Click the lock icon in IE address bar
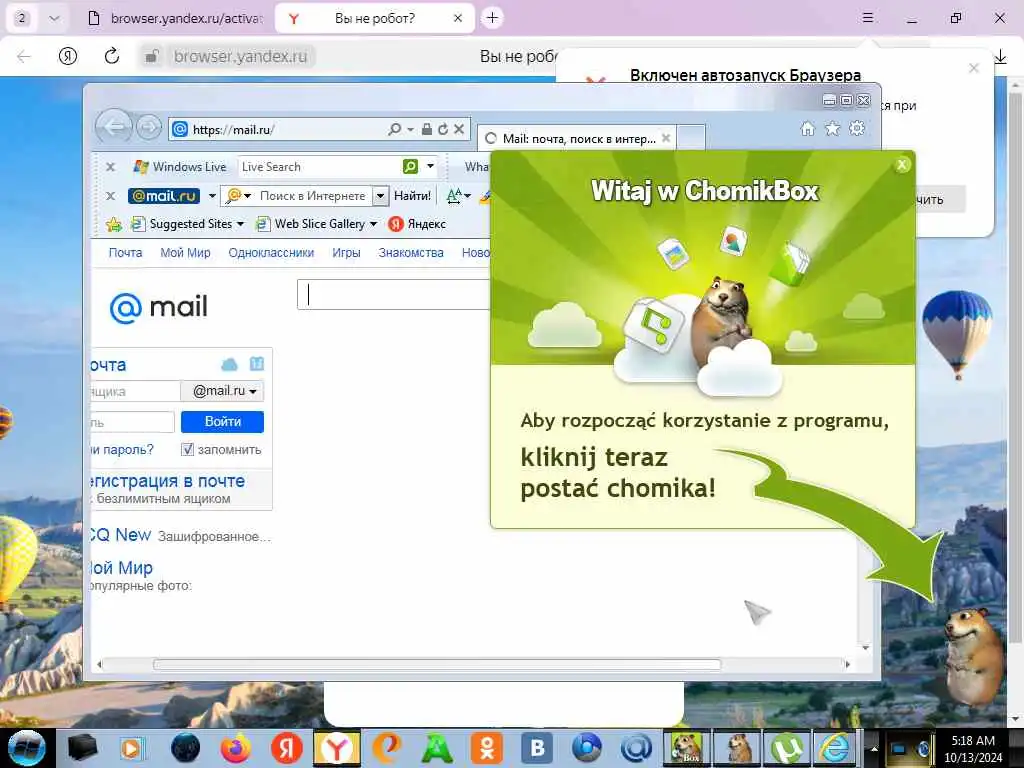Image resolution: width=1024 pixels, height=768 pixels. tap(426, 129)
